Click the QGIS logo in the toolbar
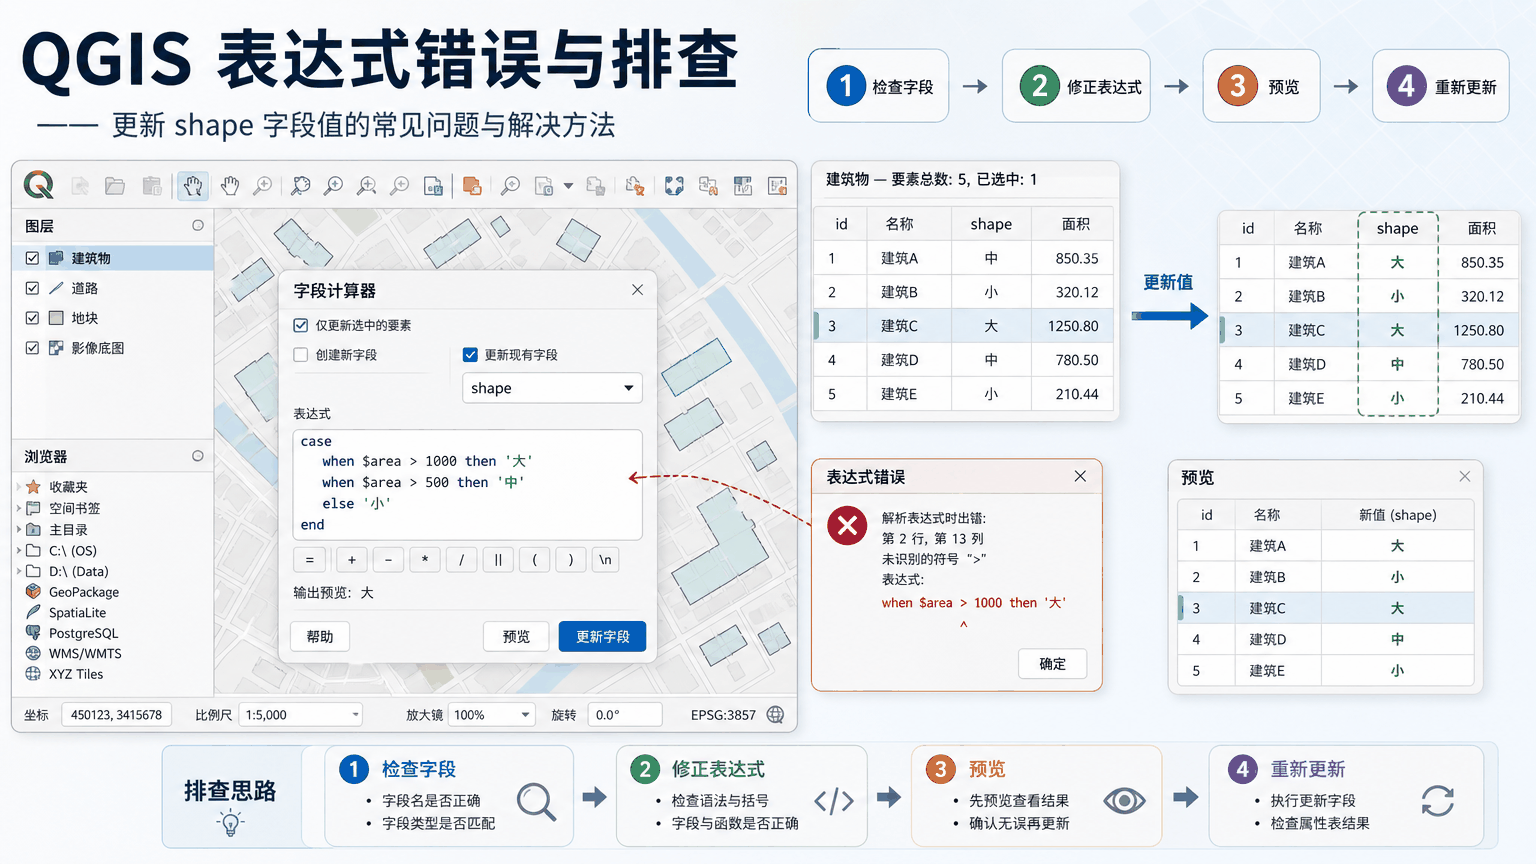This screenshot has height=864, width=1536. point(39,185)
